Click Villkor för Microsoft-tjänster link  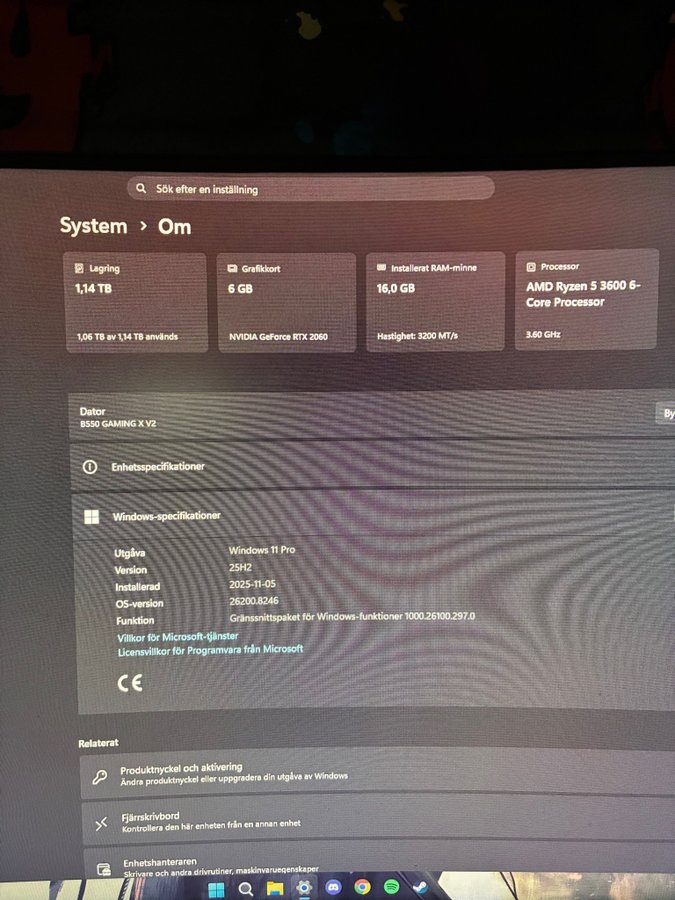pyautogui.click(x=178, y=636)
